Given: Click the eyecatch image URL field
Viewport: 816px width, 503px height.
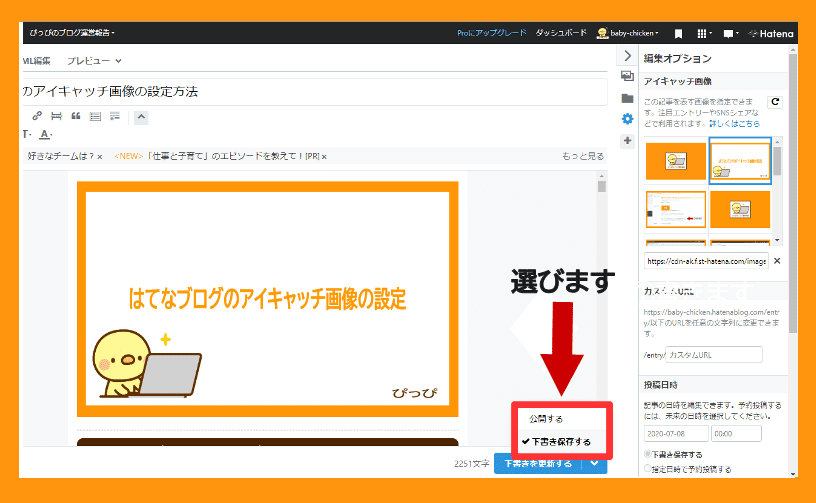Looking at the screenshot, I should 706,261.
